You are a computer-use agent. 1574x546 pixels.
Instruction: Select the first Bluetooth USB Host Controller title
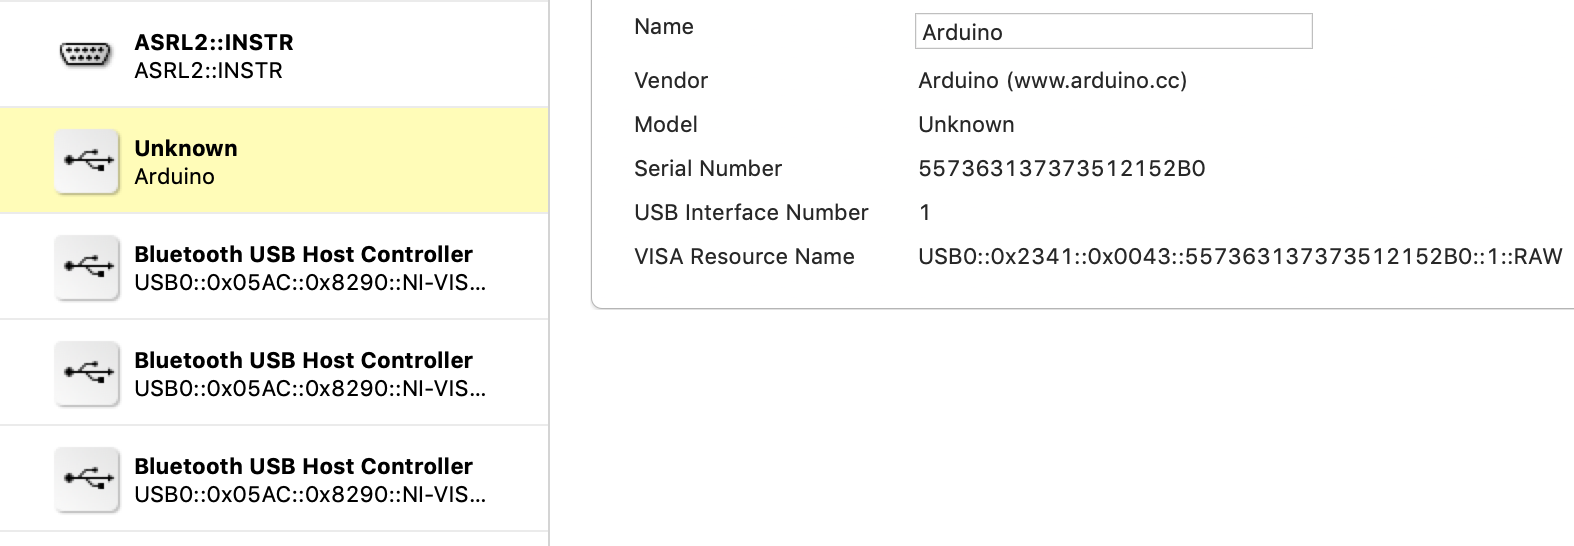(x=303, y=254)
